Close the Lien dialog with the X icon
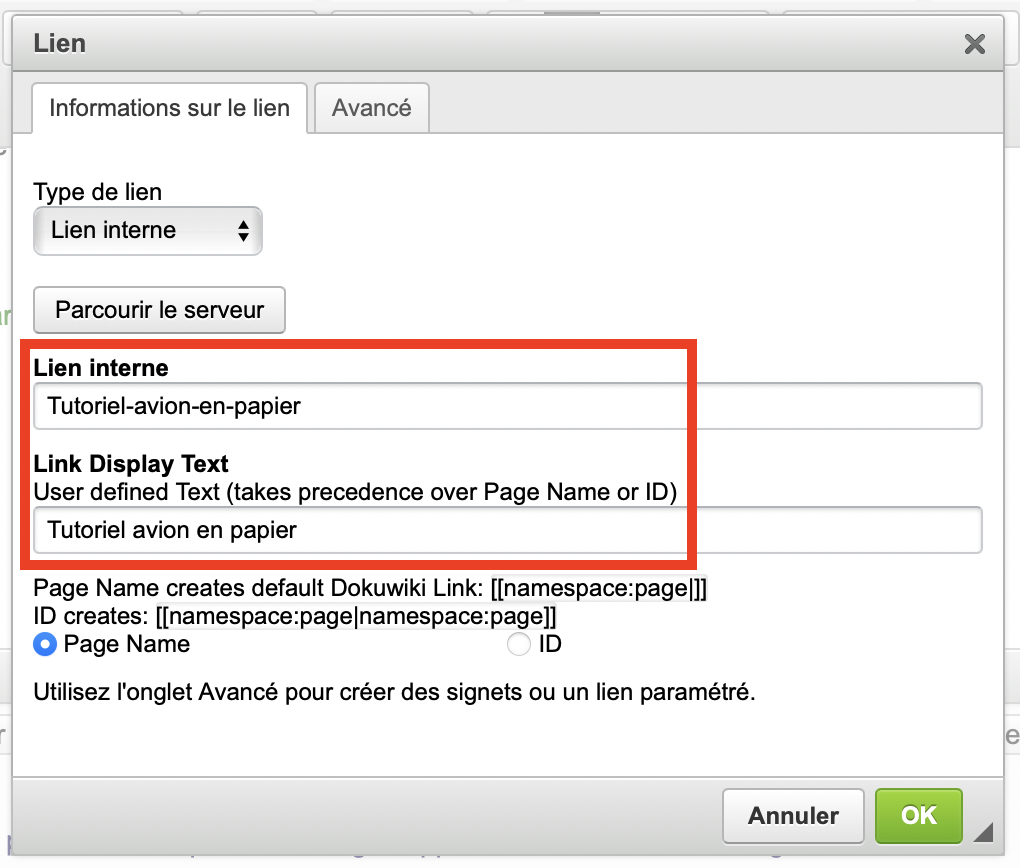 tap(974, 44)
